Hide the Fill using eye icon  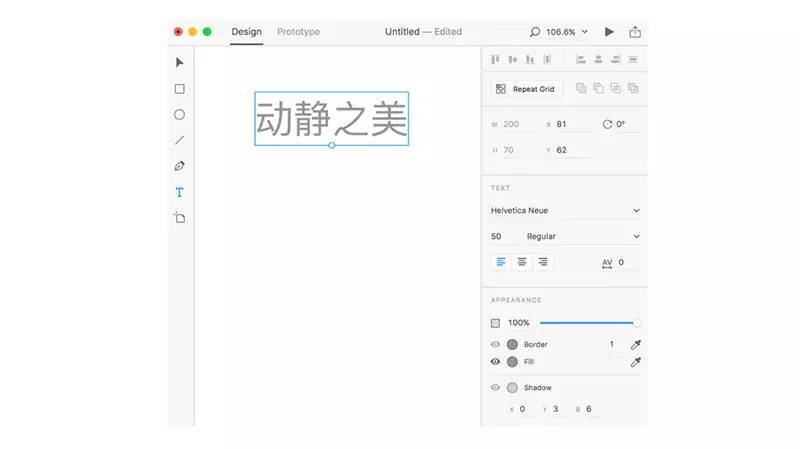[495, 362]
